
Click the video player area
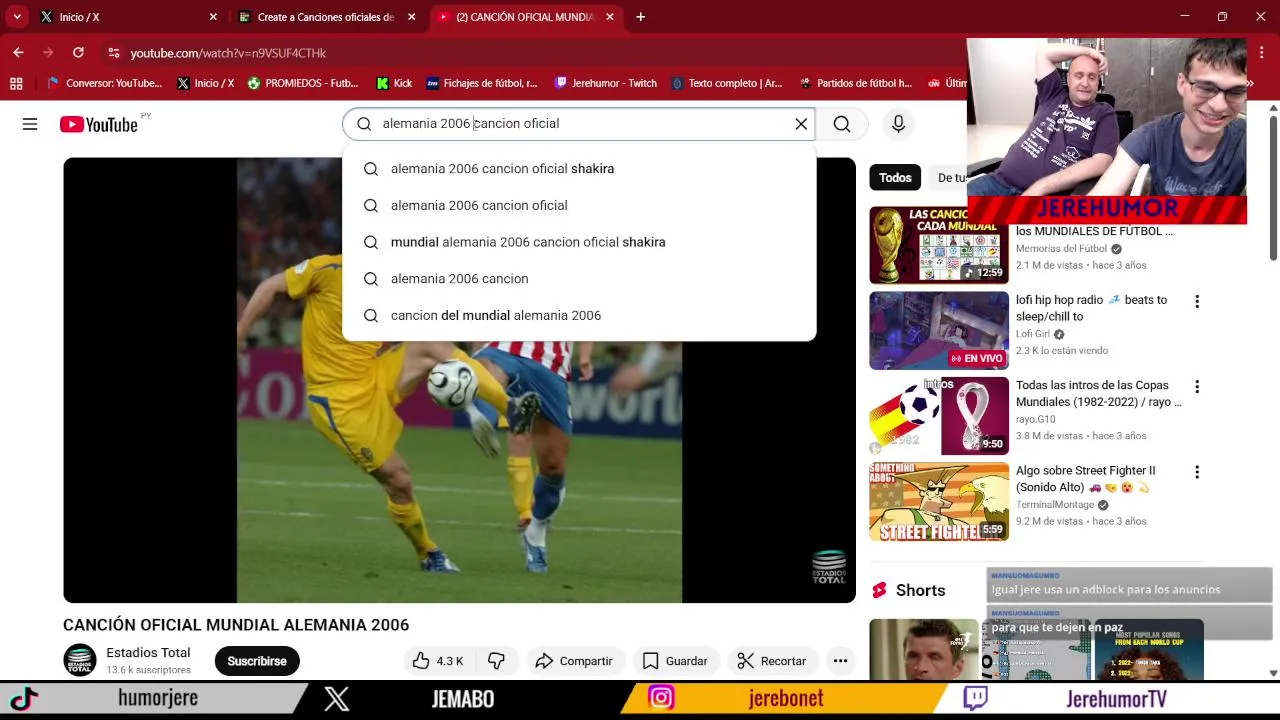pyautogui.click(x=459, y=380)
